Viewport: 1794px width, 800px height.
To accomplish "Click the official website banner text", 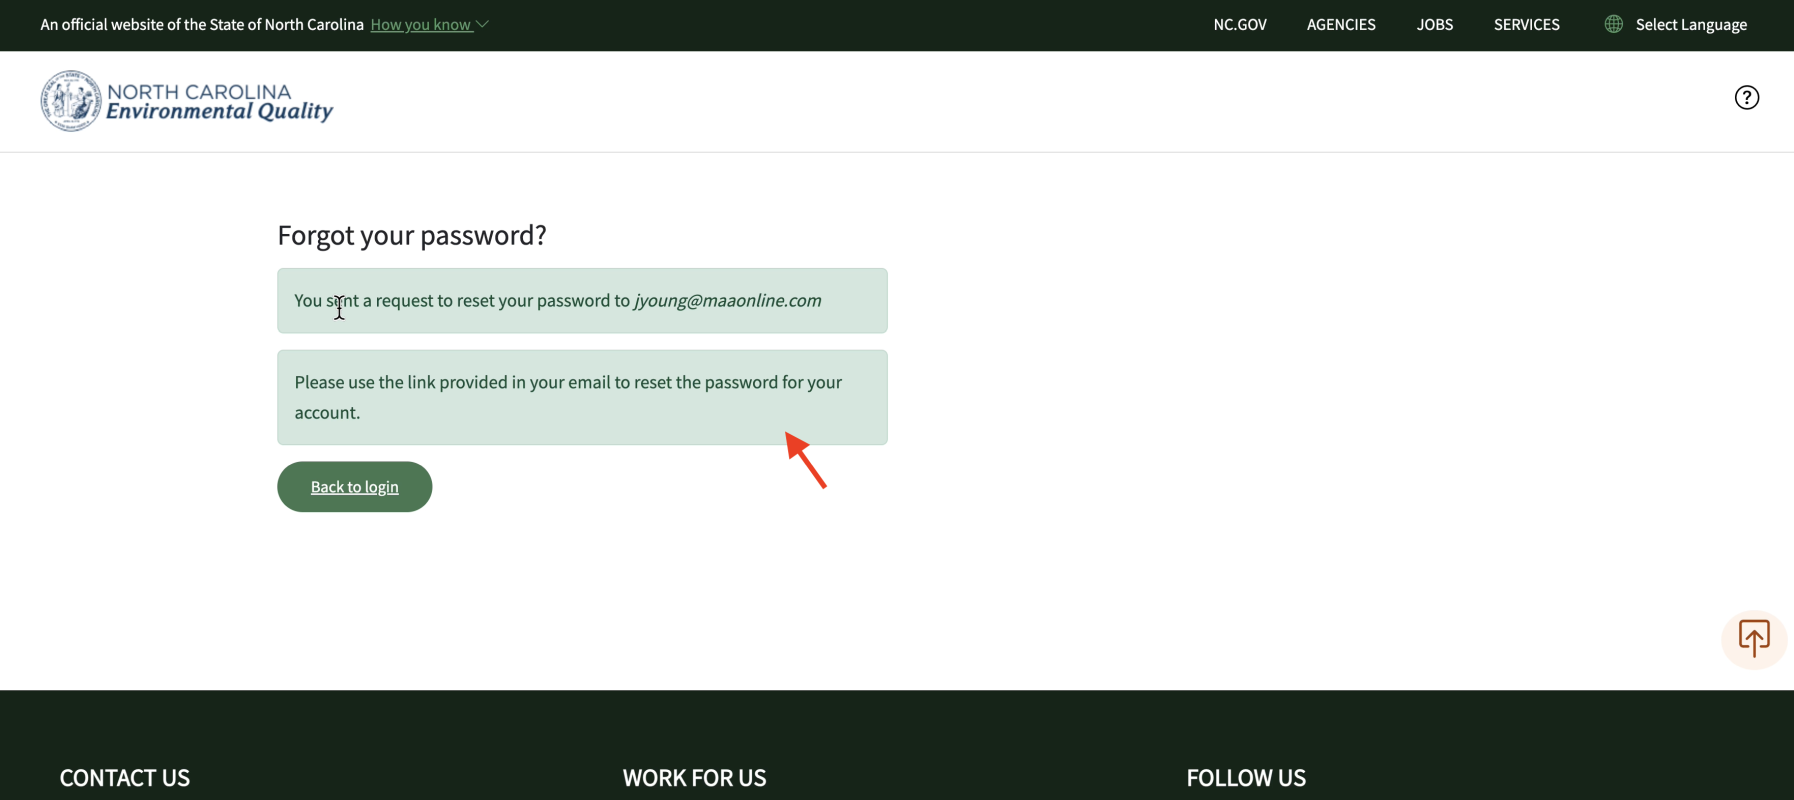I will coord(202,25).
